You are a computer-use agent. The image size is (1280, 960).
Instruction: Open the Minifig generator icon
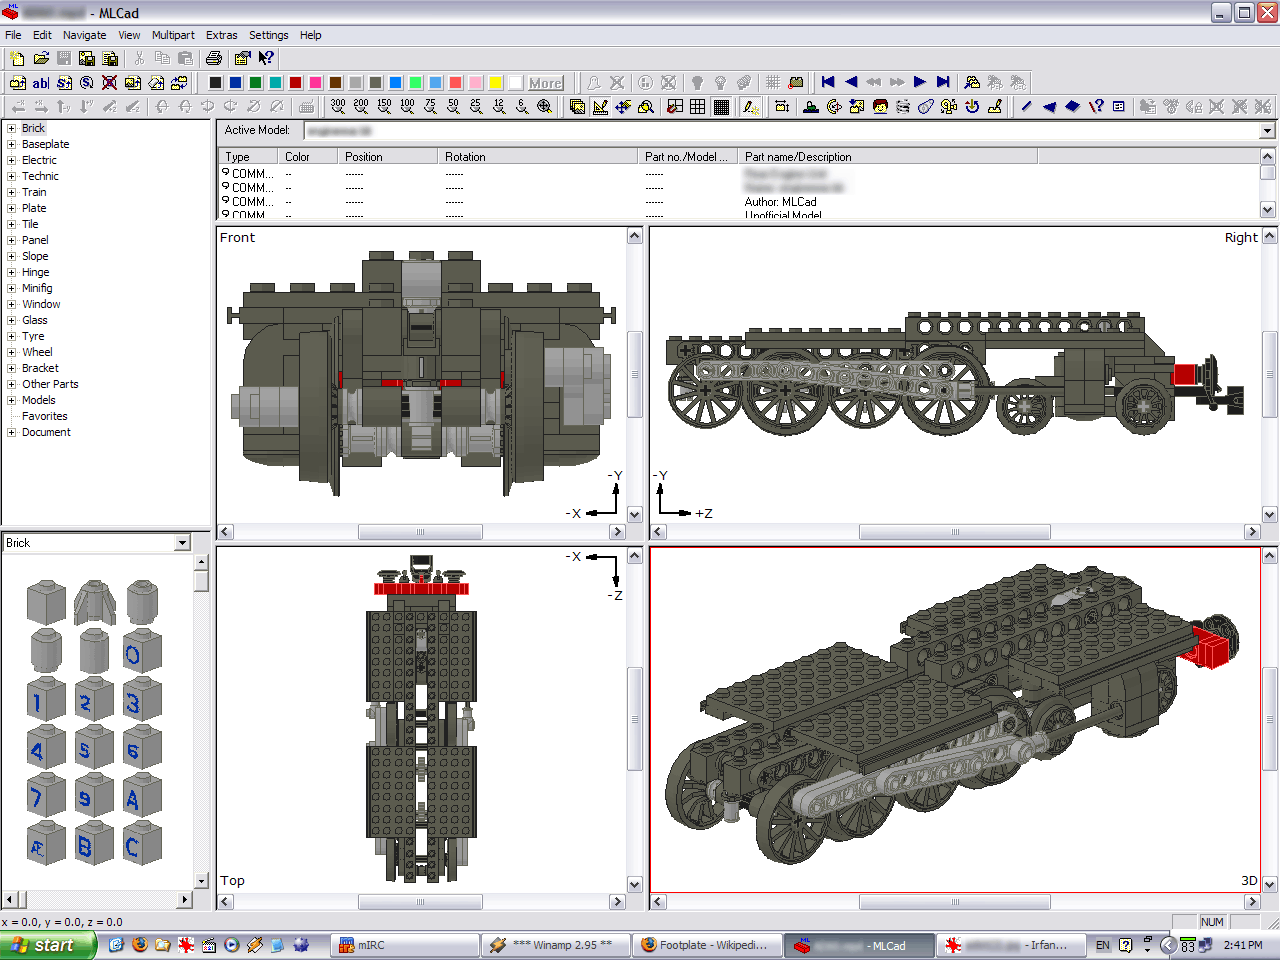coord(880,107)
